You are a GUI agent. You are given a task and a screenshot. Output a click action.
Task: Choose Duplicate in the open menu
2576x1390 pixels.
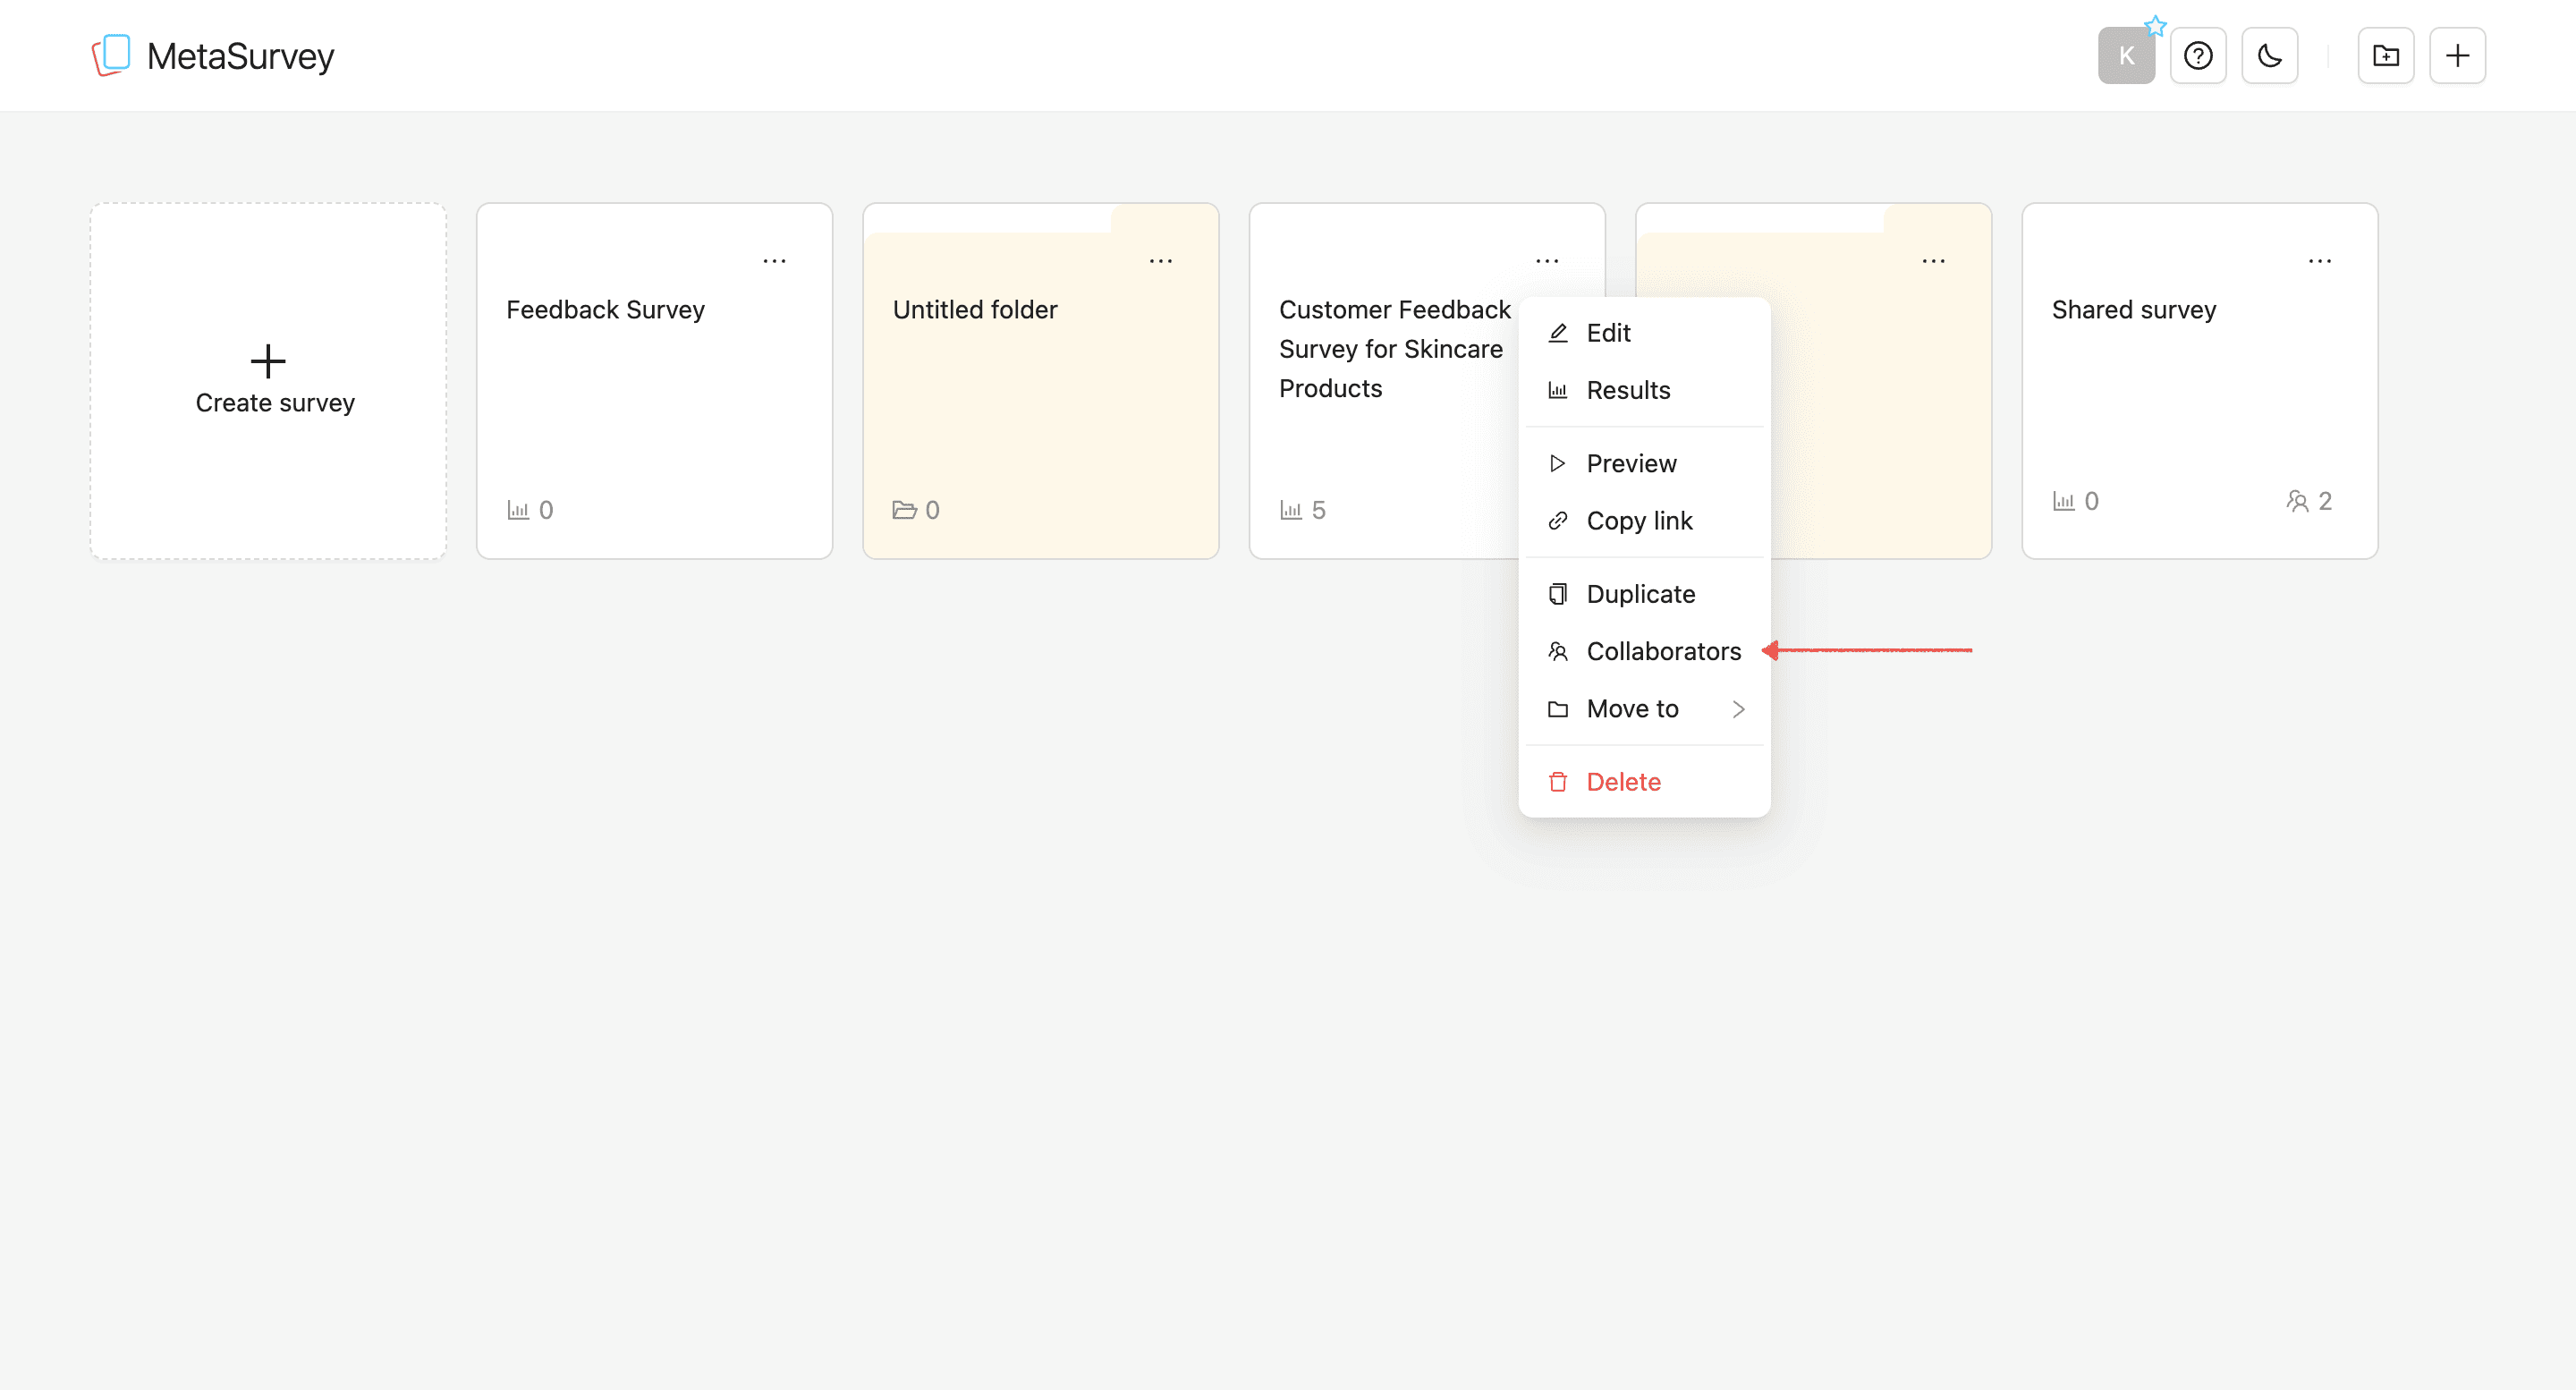[1640, 593]
